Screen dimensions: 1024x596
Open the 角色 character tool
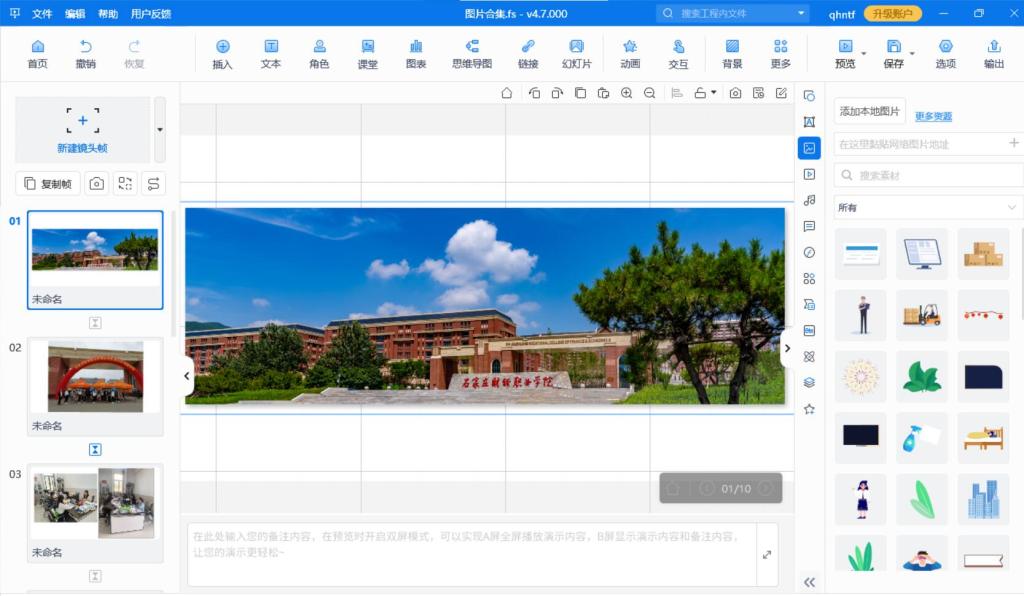tap(319, 54)
